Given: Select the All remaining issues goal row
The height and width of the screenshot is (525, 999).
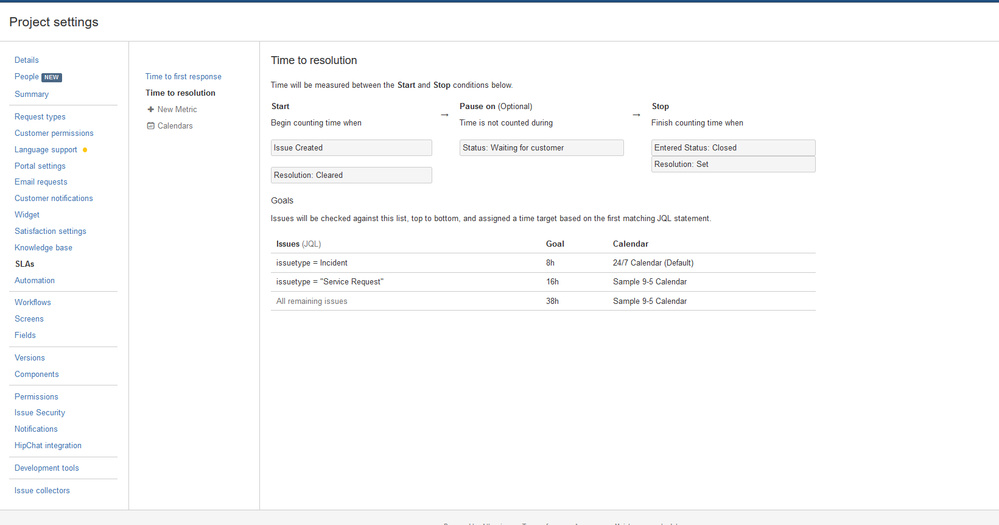Looking at the screenshot, I should 543,301.
